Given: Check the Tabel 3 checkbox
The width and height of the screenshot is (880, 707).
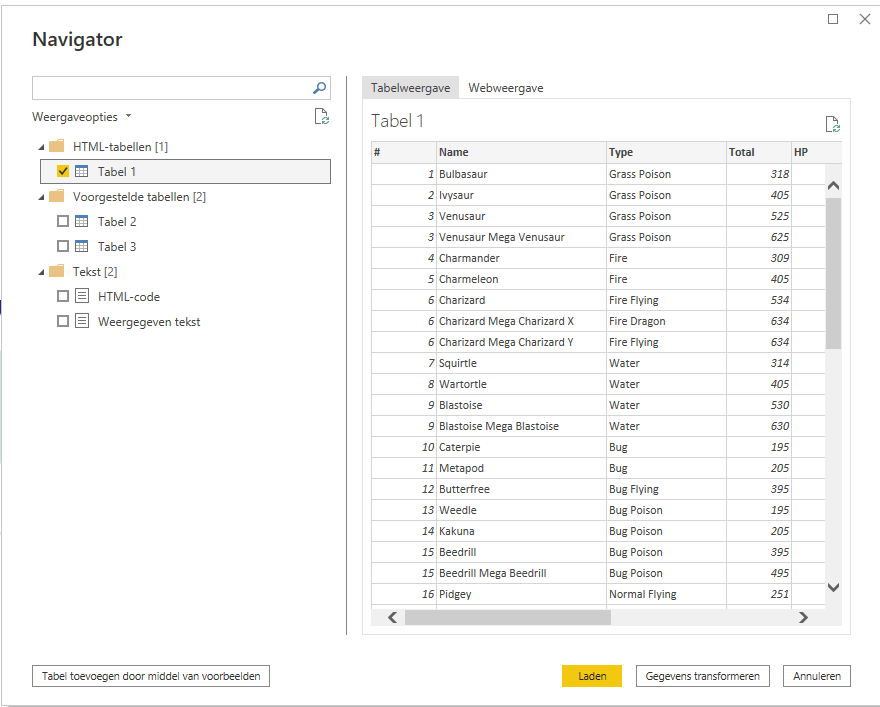Looking at the screenshot, I should [x=63, y=246].
